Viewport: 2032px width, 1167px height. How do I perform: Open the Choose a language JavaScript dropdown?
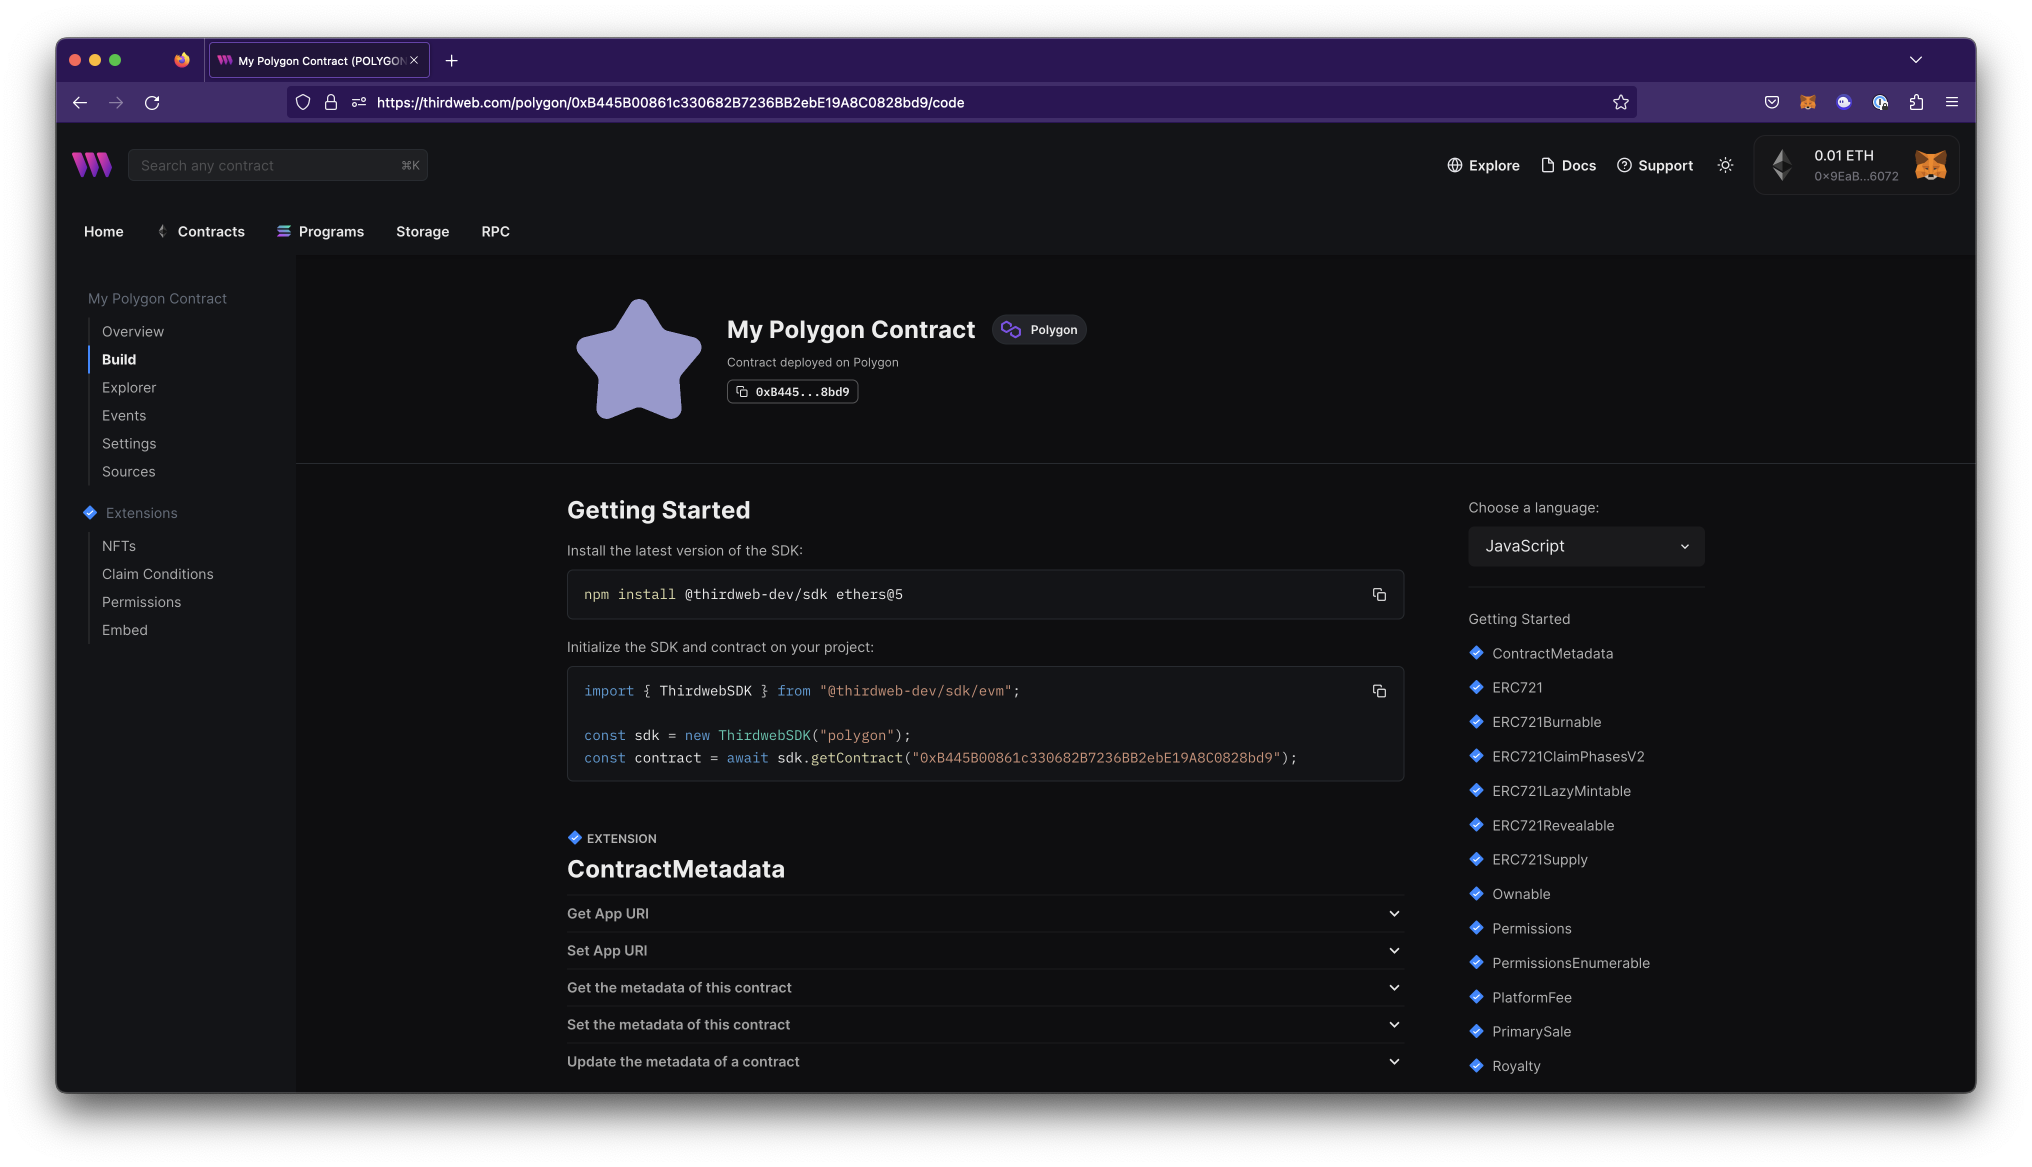point(1586,546)
